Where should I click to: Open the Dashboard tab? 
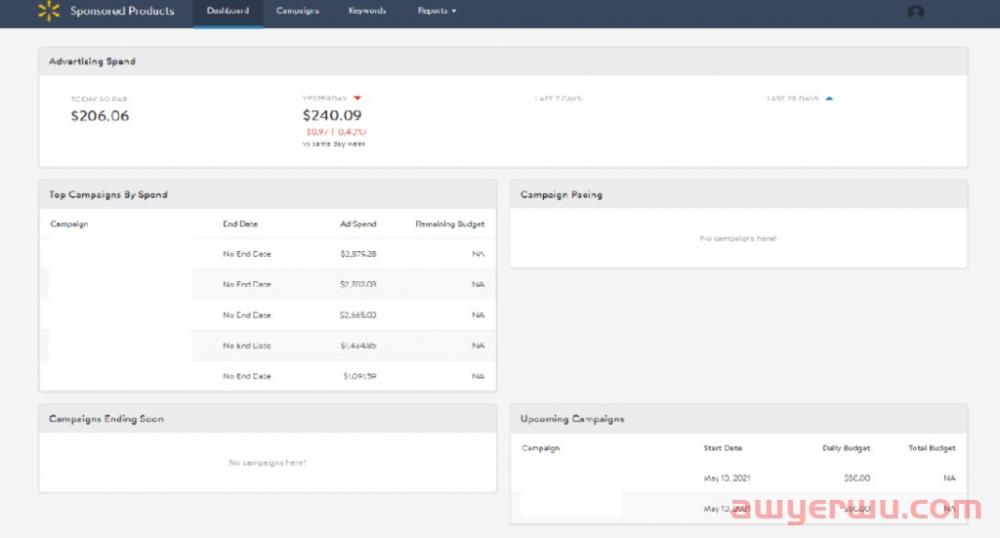click(x=228, y=11)
